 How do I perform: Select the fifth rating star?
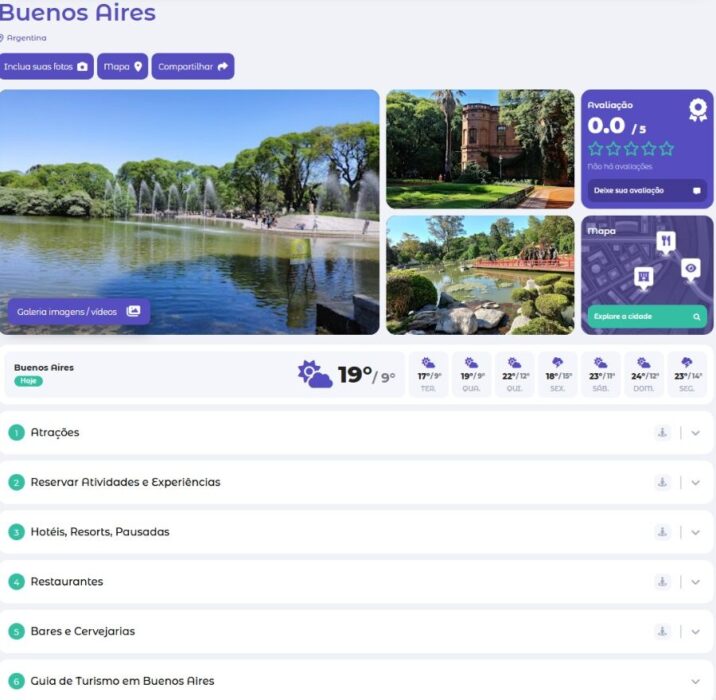pos(666,149)
